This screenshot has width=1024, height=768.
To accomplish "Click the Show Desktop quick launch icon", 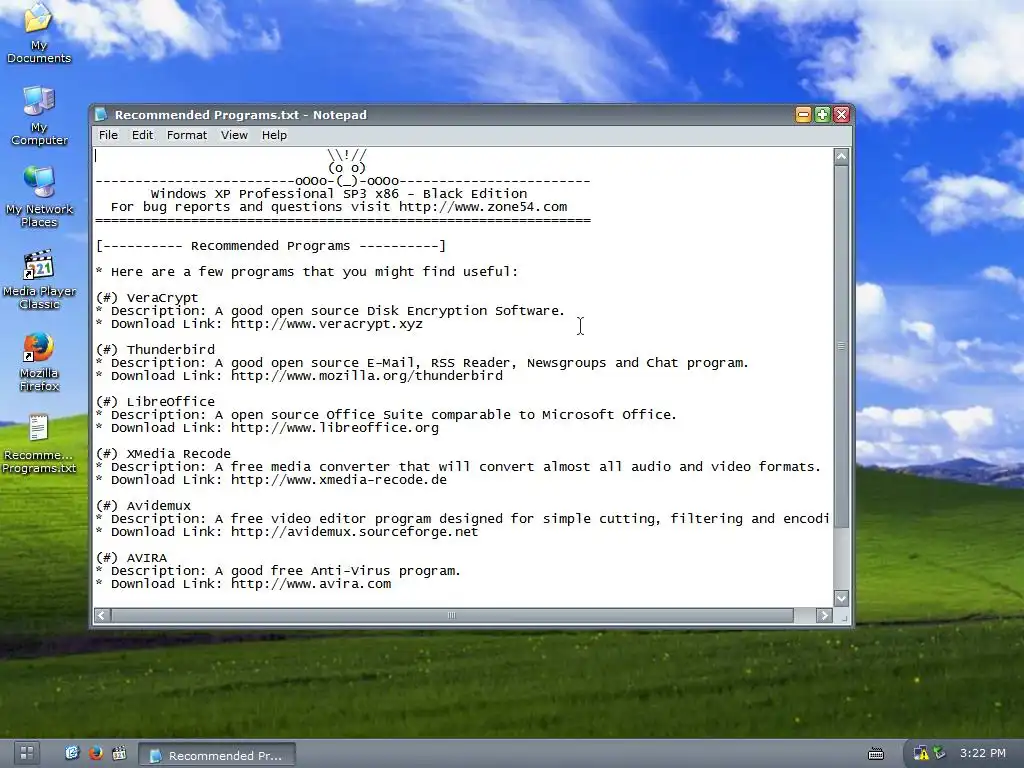I will (x=72, y=753).
